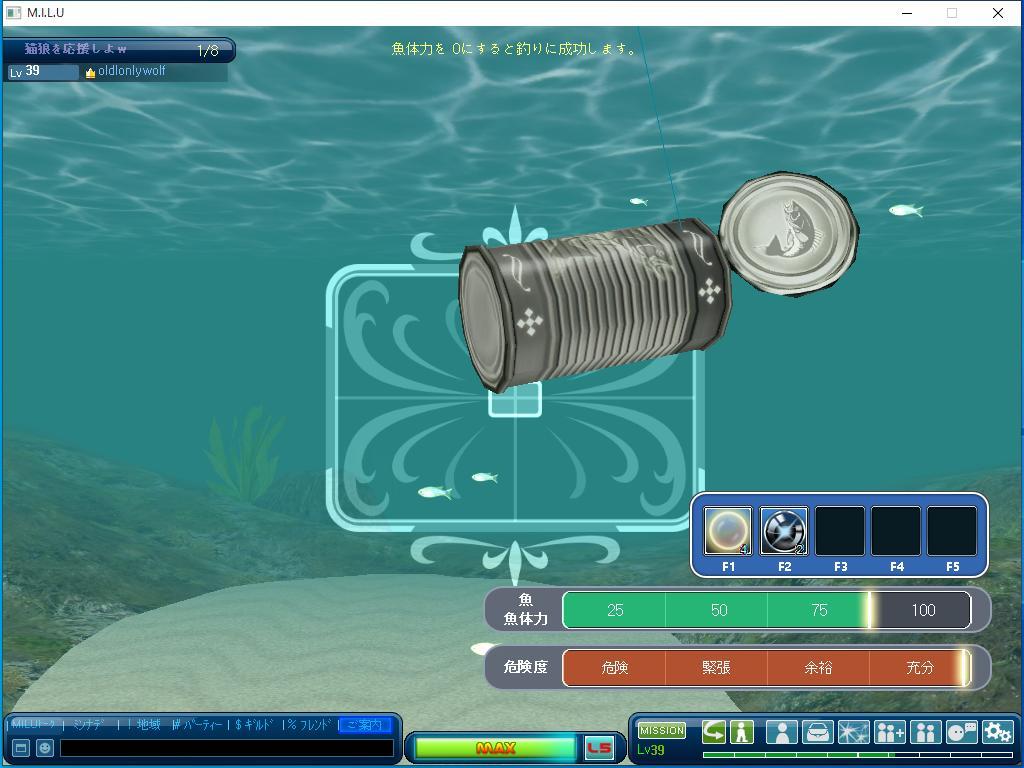This screenshot has height=768, width=1024.
Task: Click the green curved return arrow icon
Action: (714, 732)
